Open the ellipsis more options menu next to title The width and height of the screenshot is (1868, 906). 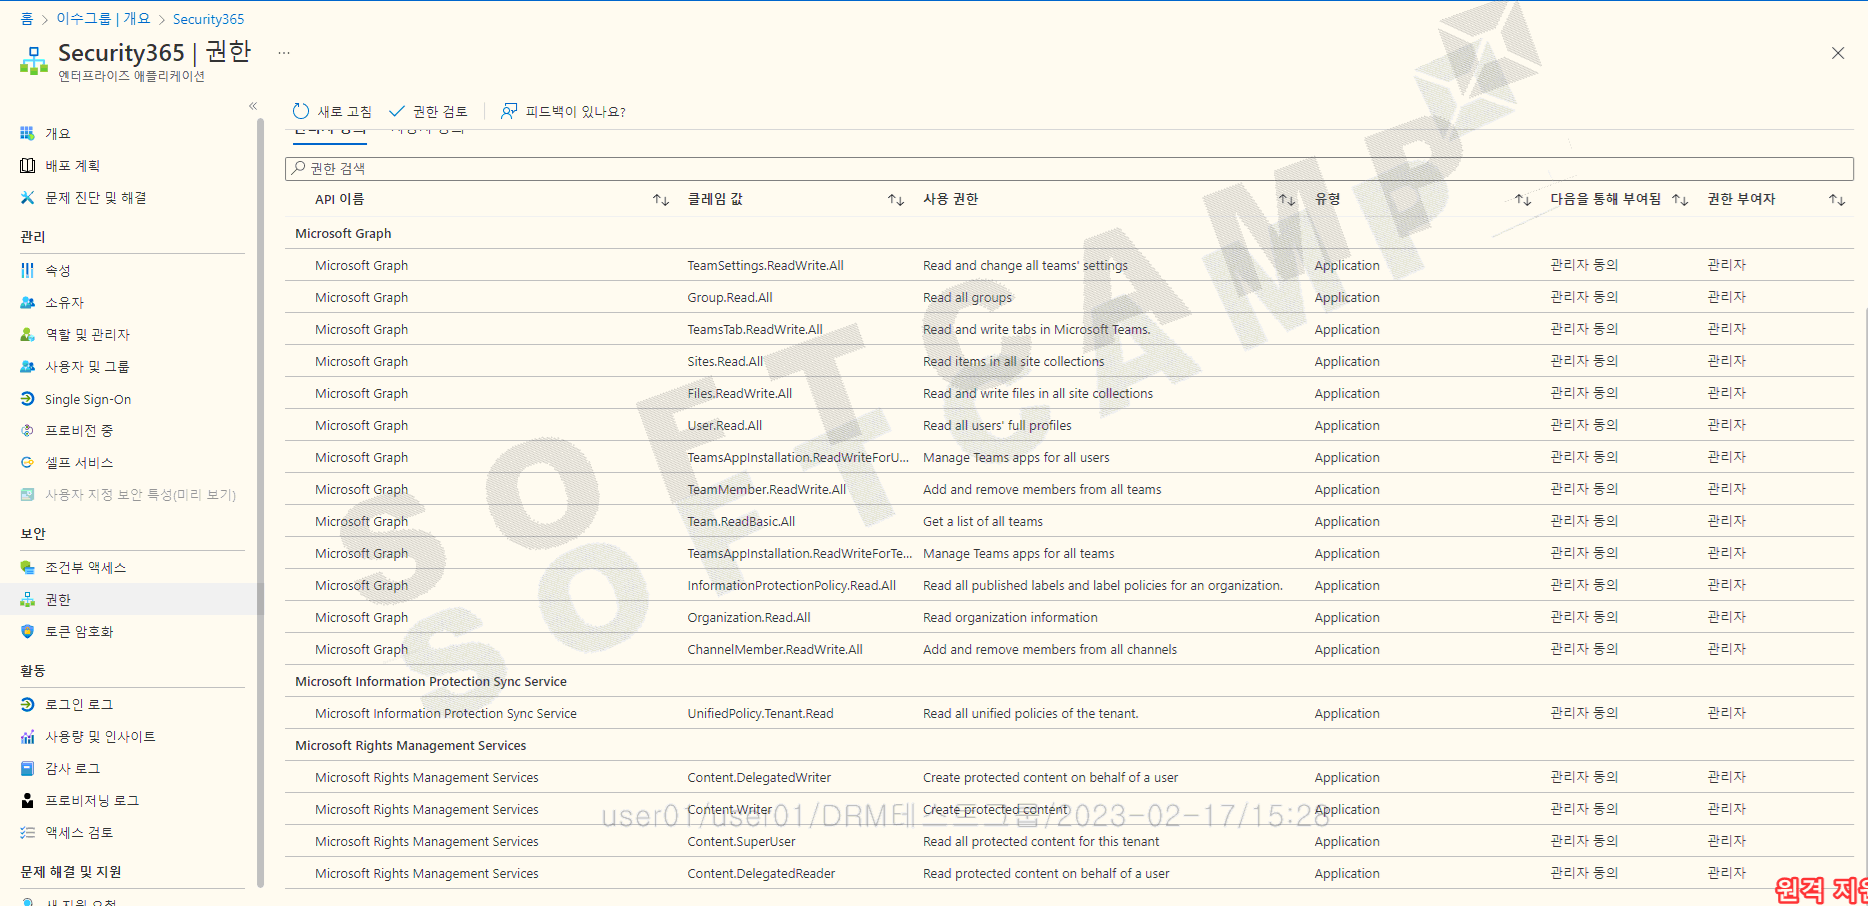click(284, 53)
